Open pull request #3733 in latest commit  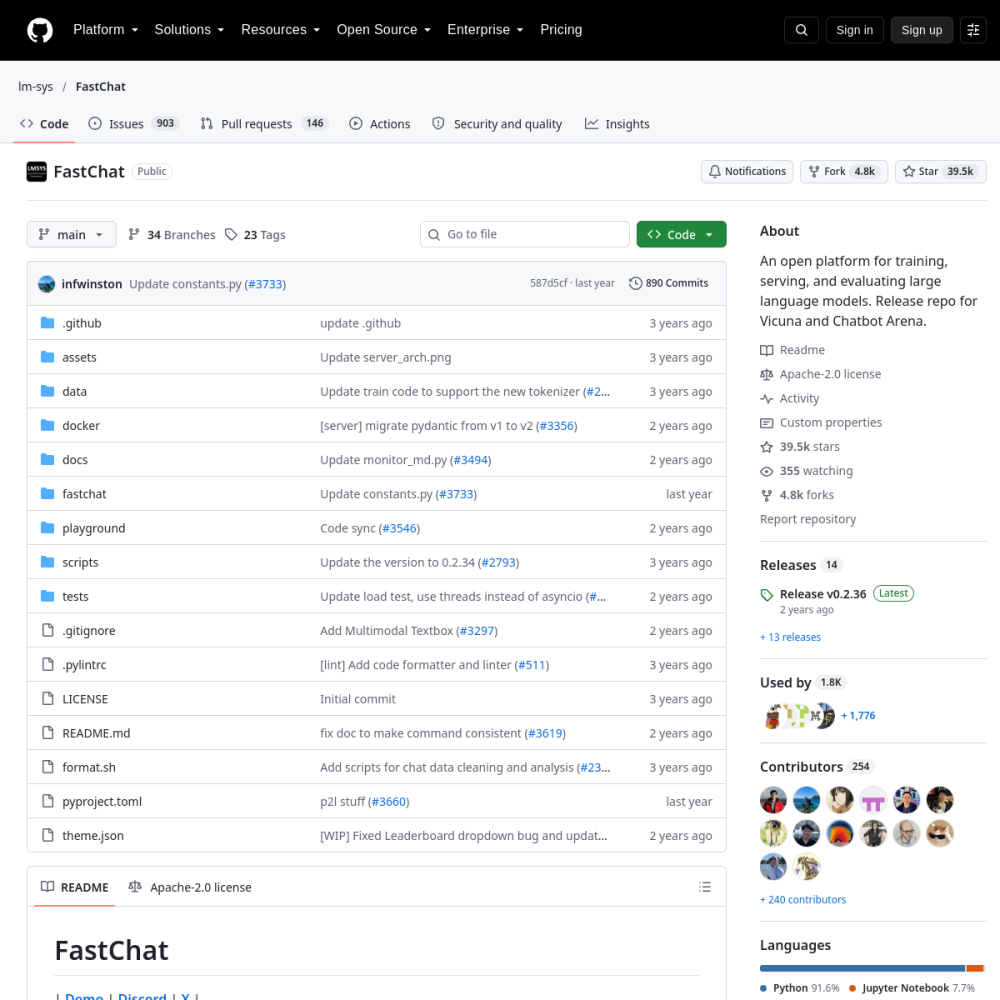265,284
